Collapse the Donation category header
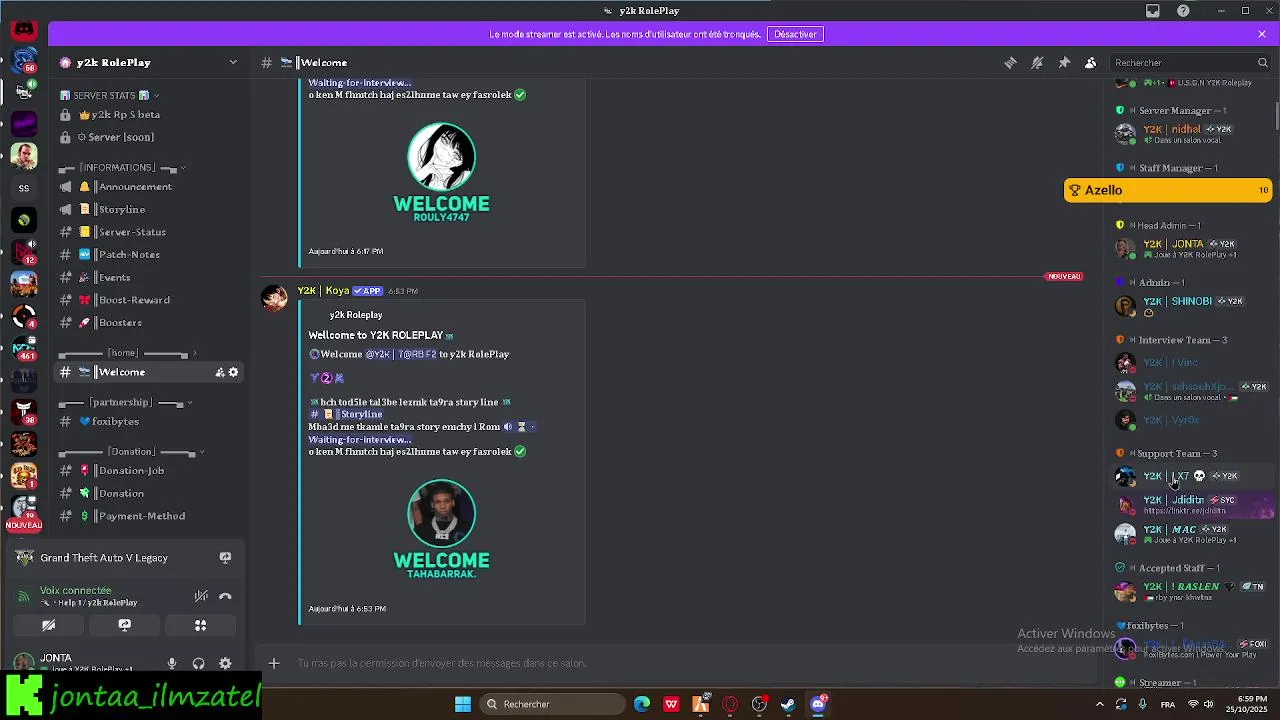Image resolution: width=1280 pixels, height=720 pixels. click(x=130, y=451)
